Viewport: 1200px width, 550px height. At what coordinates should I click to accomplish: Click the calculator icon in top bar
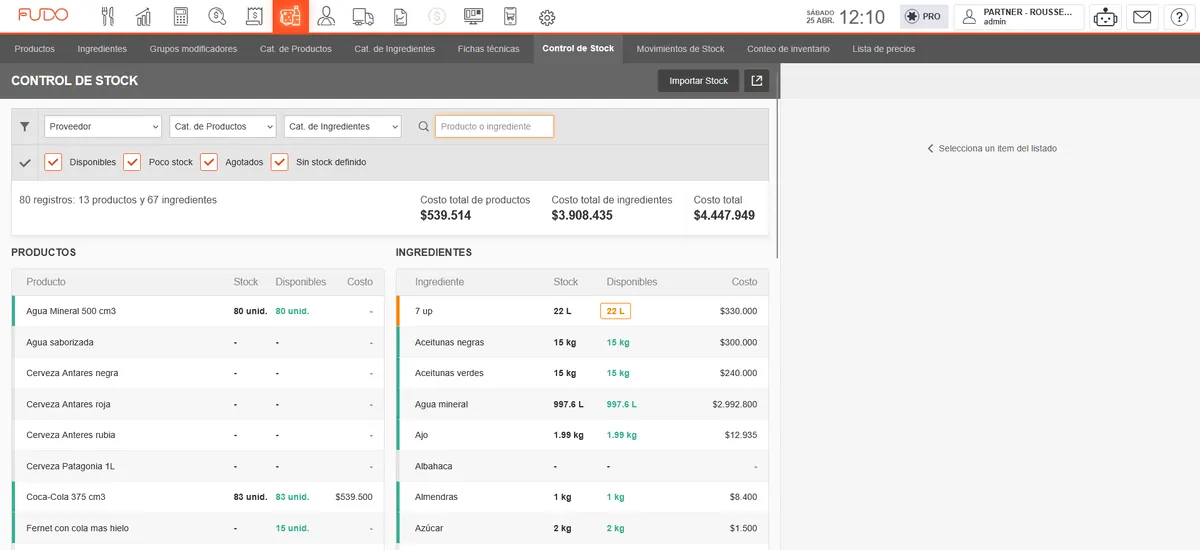(181, 17)
